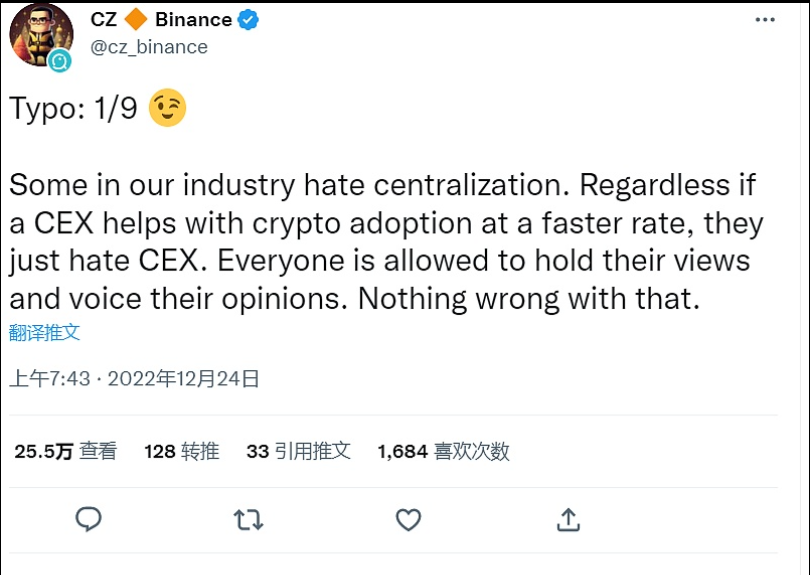
Task: Click the 翻译推文 translate link
Action: [x=44, y=333]
